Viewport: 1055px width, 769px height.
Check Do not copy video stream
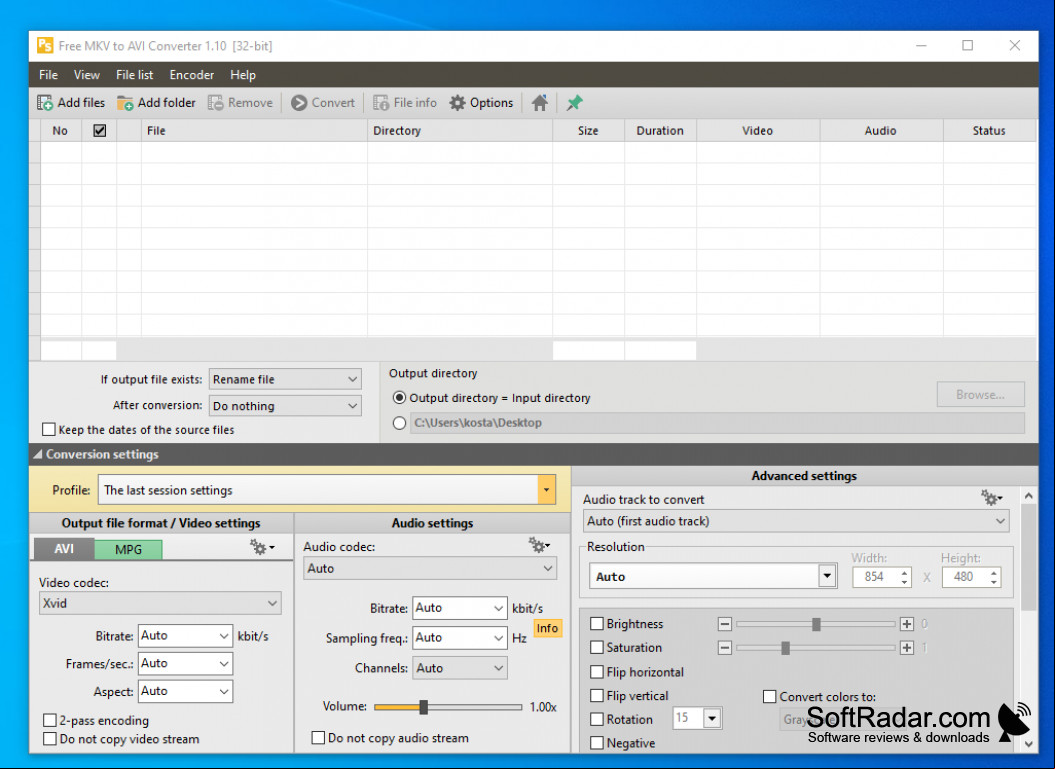click(50, 739)
